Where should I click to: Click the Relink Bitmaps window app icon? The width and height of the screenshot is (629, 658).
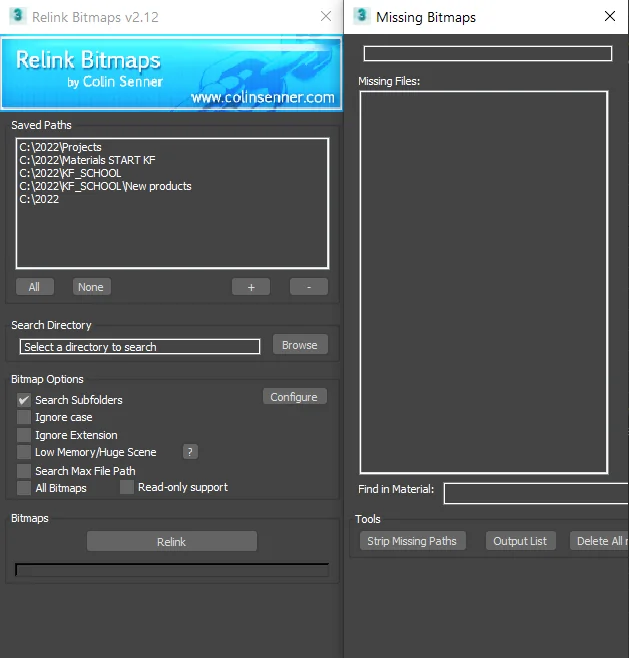[18, 16]
